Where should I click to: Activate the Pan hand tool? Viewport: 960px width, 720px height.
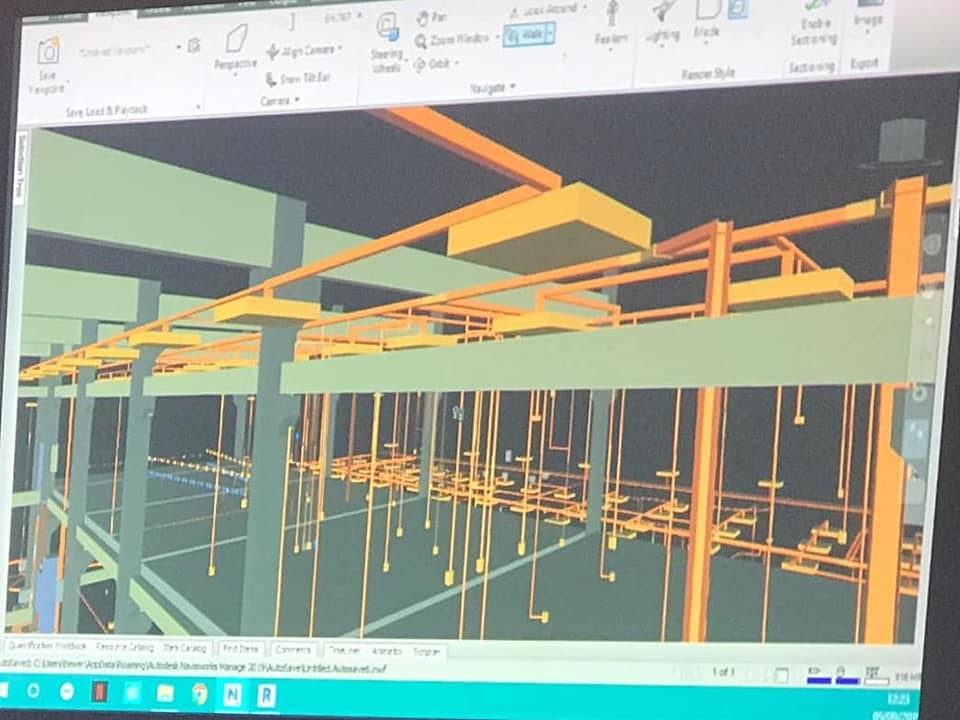[x=431, y=18]
